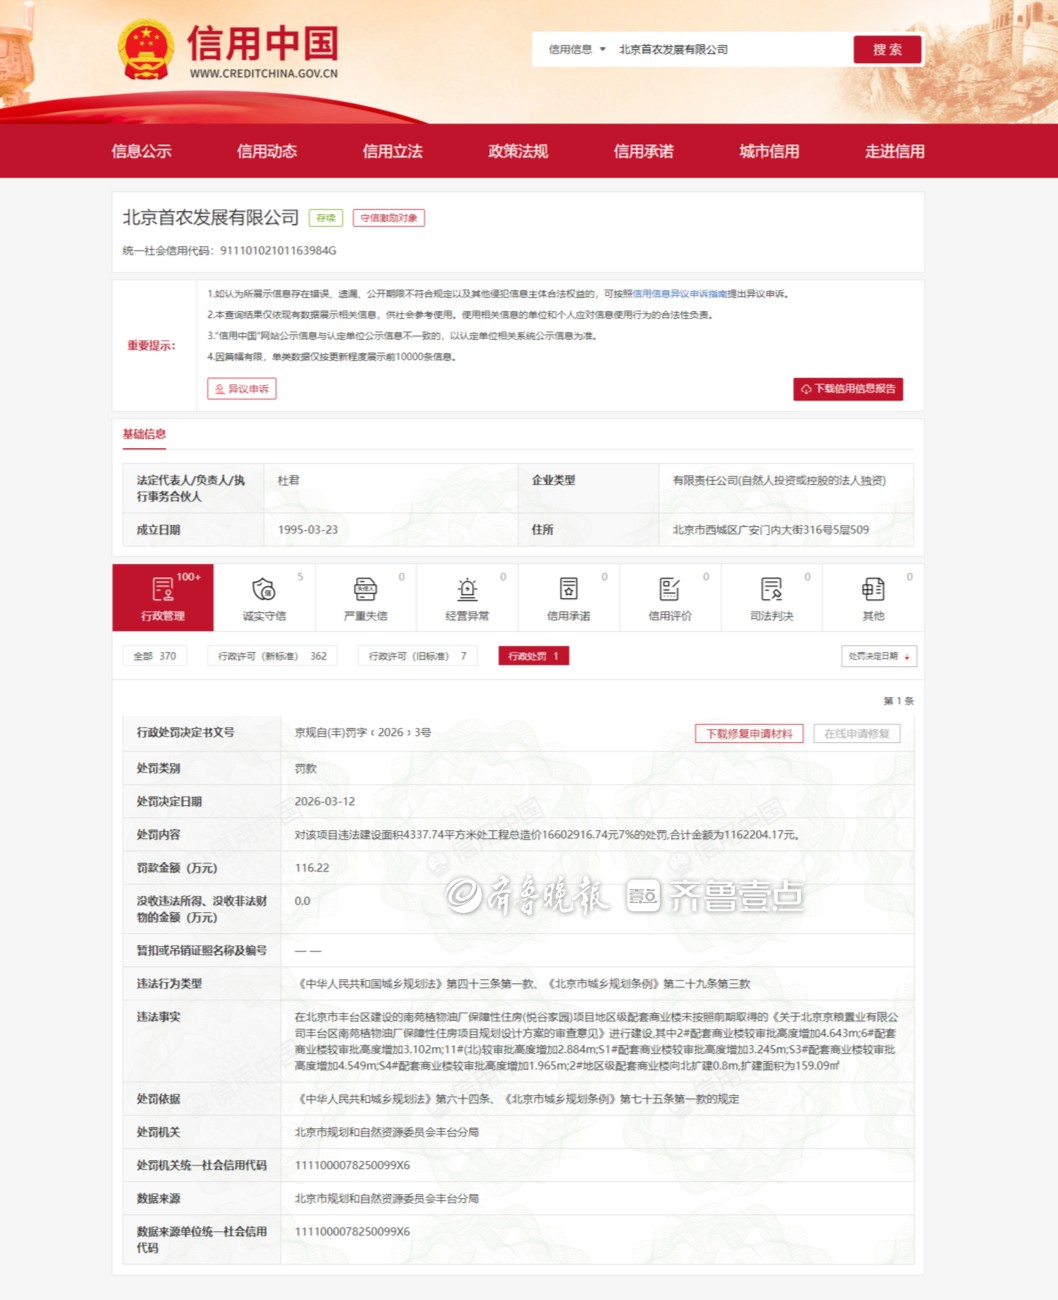Open the 信用承诺 document icon

(x=568, y=590)
